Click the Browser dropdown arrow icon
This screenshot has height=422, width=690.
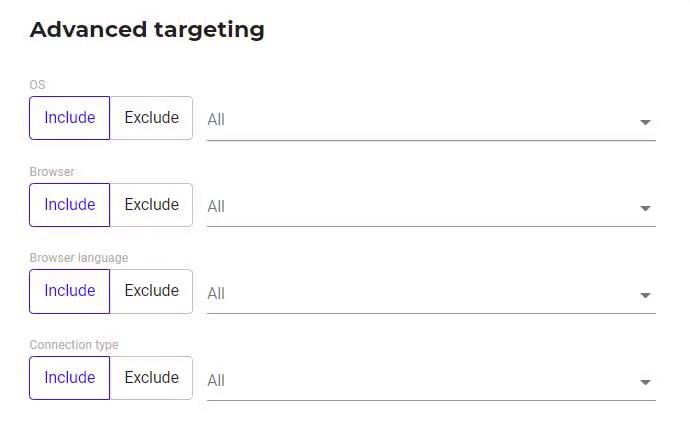tap(645, 208)
